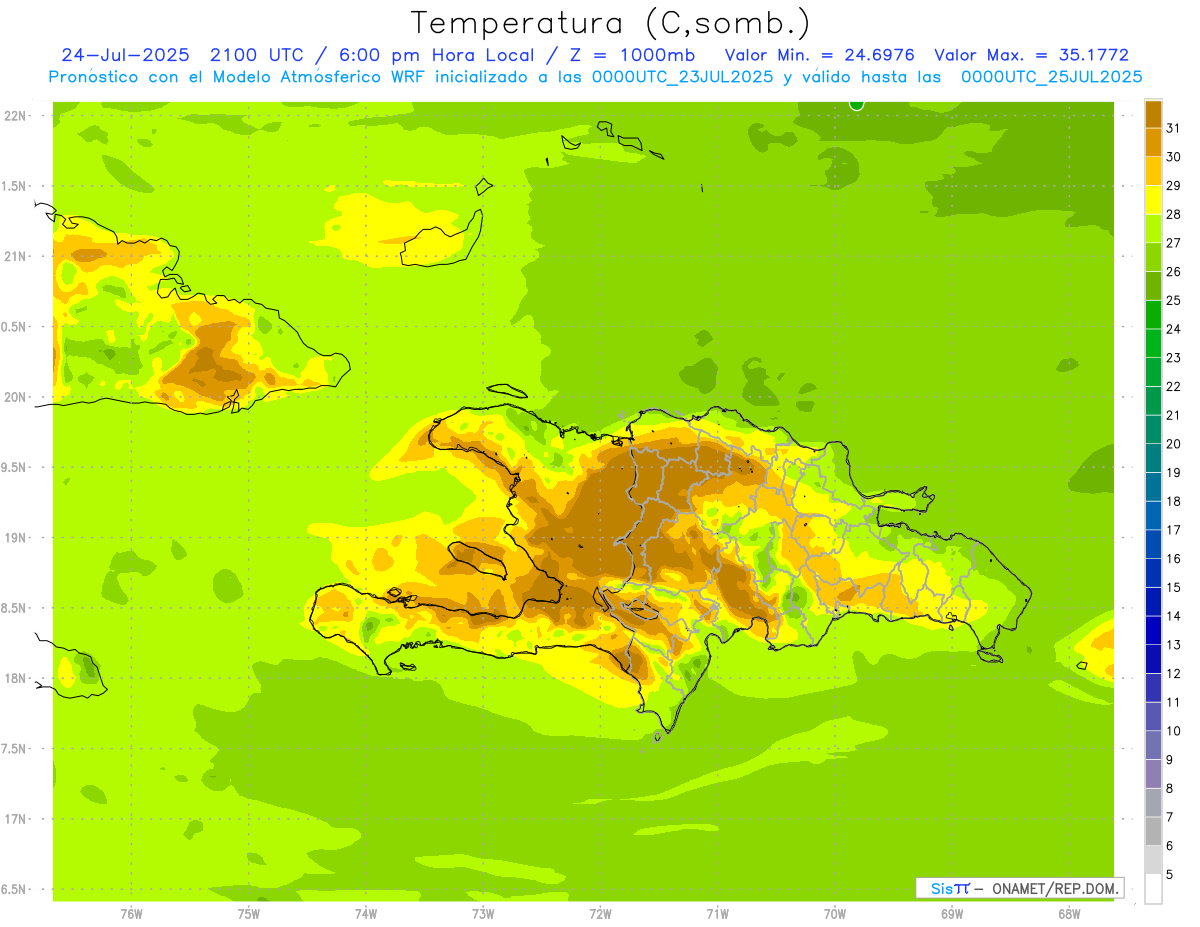
Task: Click the '9' label on the color bar
Action: pyautogui.click(x=1169, y=760)
